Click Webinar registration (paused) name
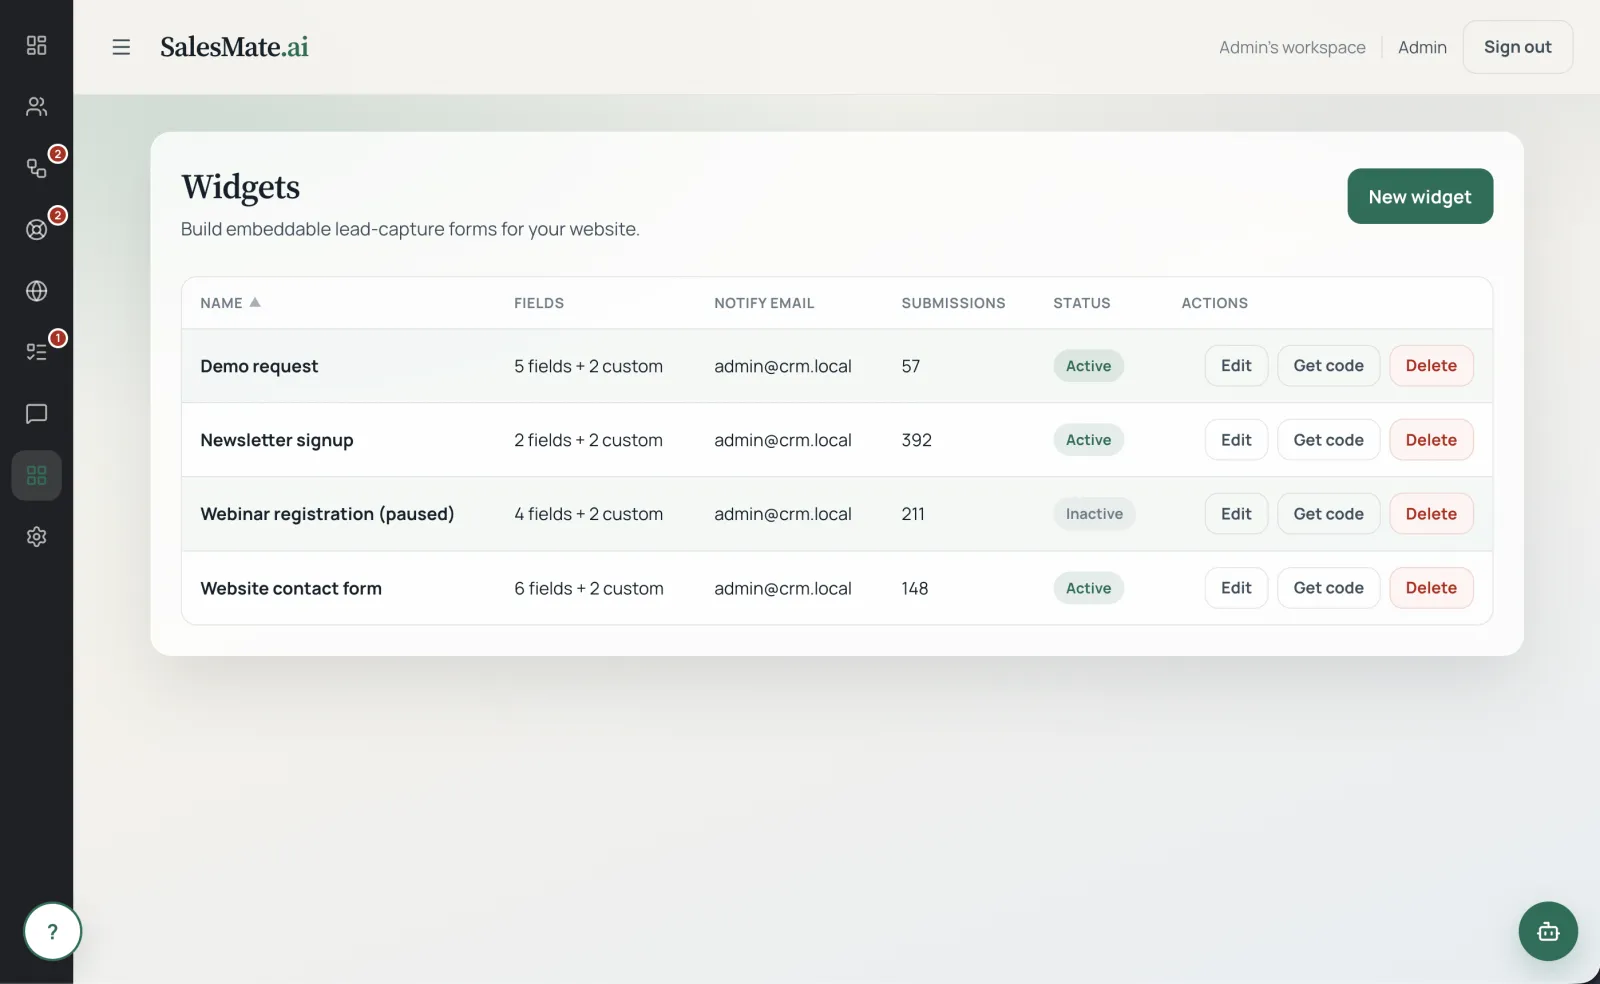Viewport: 1600px width, 984px height. coord(327,514)
